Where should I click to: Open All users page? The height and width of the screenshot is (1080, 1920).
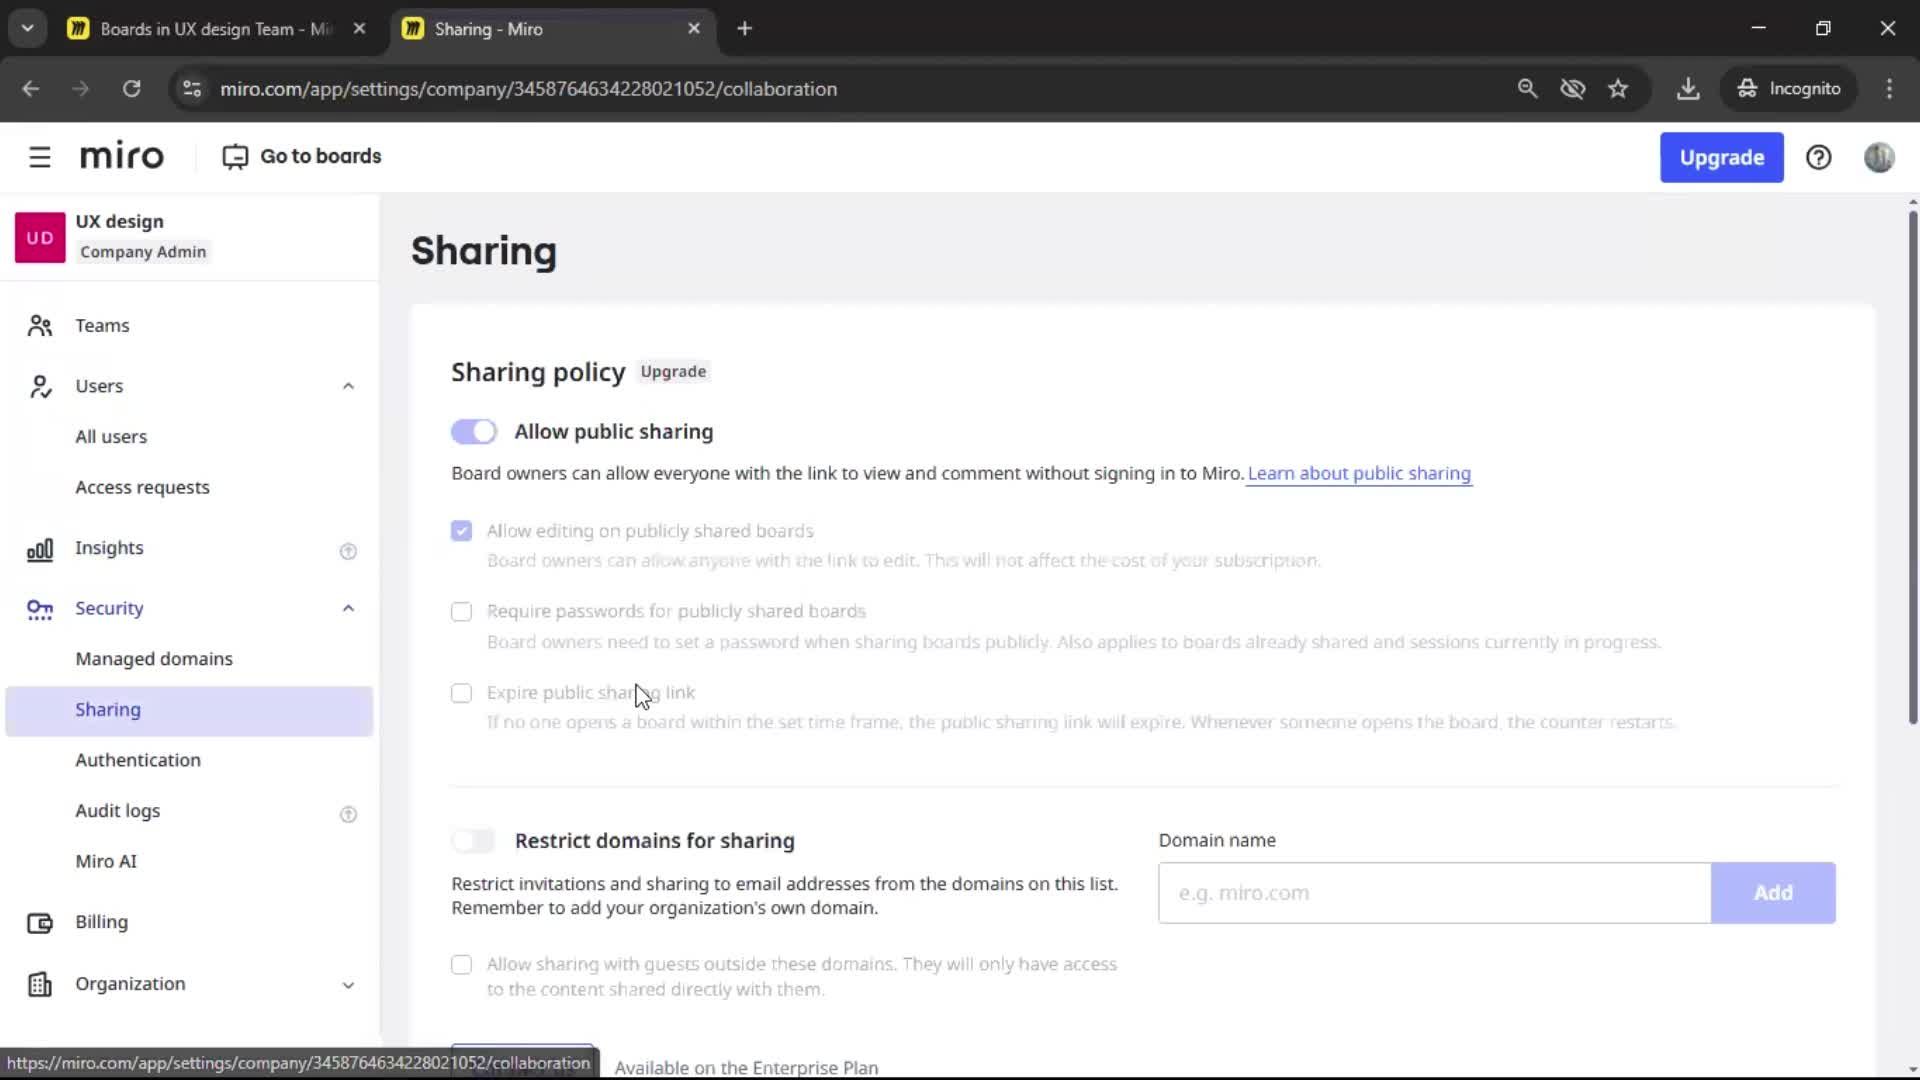click(x=111, y=437)
